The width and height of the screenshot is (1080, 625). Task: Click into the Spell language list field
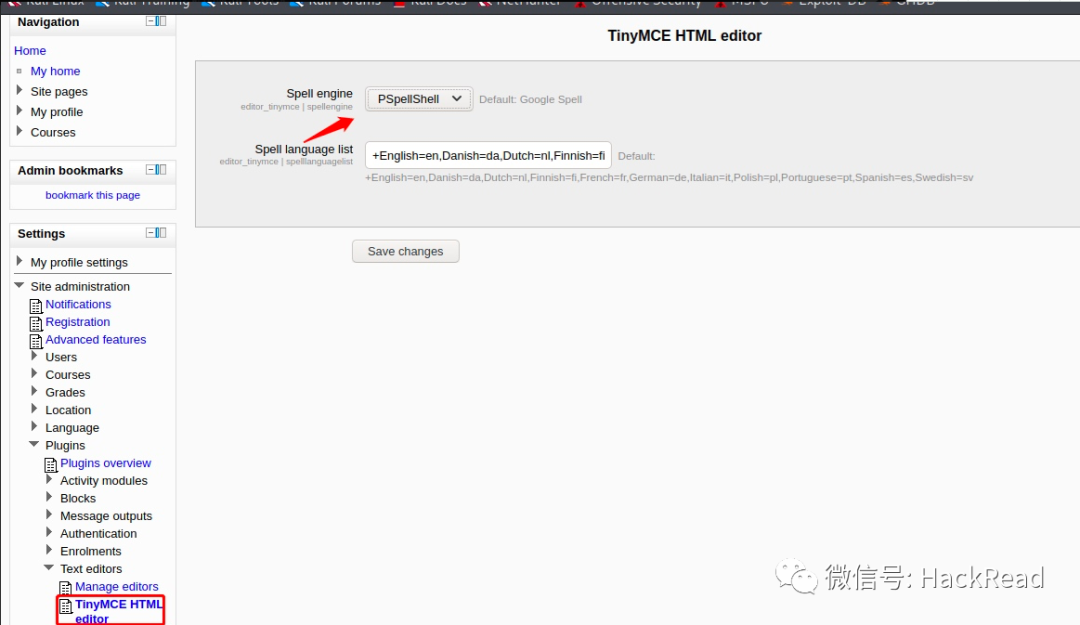click(488, 155)
